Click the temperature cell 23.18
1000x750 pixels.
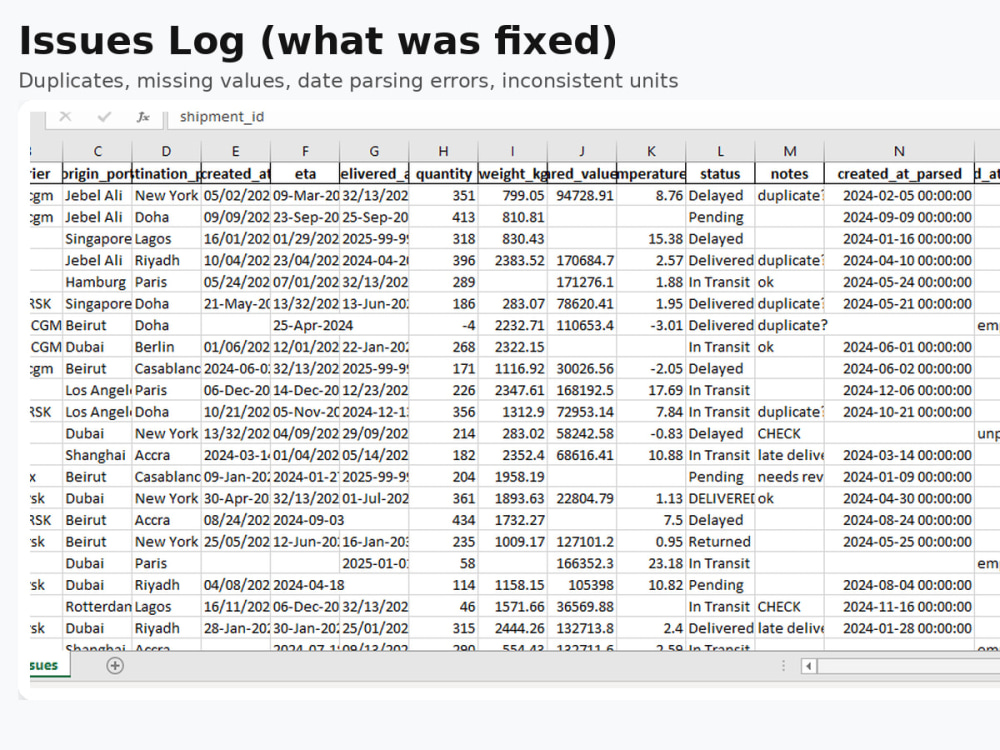[x=651, y=563]
